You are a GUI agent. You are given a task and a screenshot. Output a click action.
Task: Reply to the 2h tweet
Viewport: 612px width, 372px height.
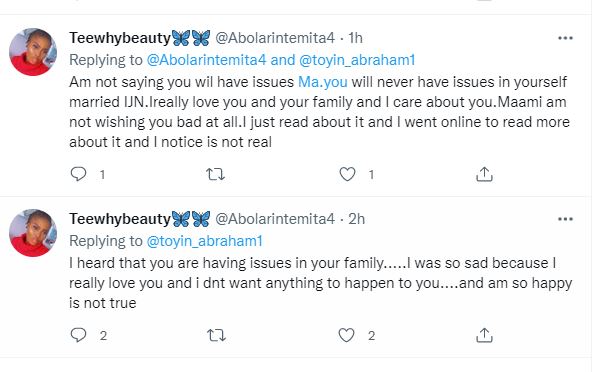78,335
